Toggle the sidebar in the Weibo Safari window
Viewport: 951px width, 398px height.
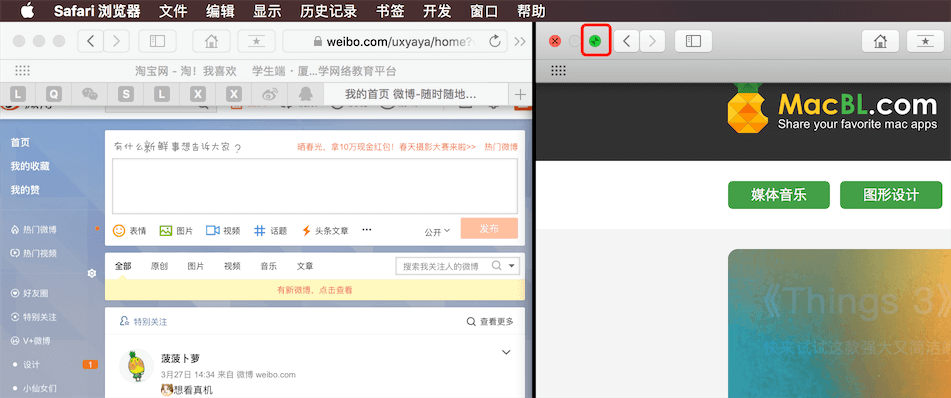click(157, 41)
